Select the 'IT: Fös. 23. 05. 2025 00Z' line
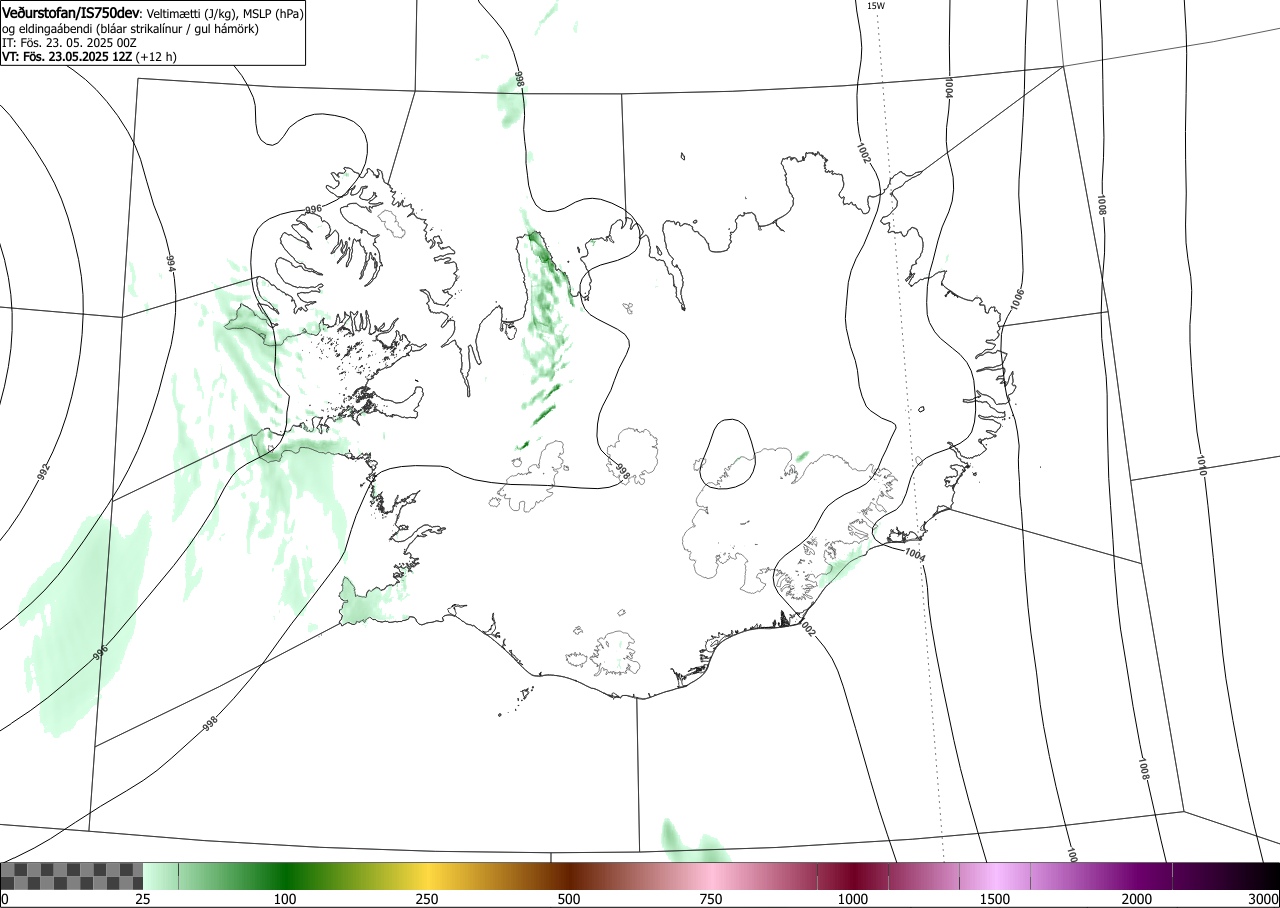 pos(69,43)
